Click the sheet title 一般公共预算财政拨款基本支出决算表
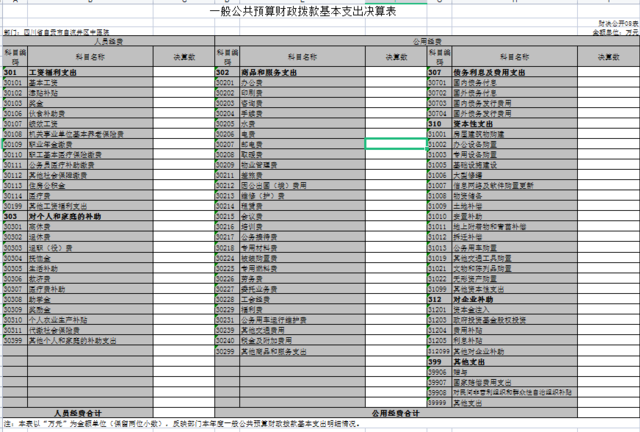 (319, 13)
